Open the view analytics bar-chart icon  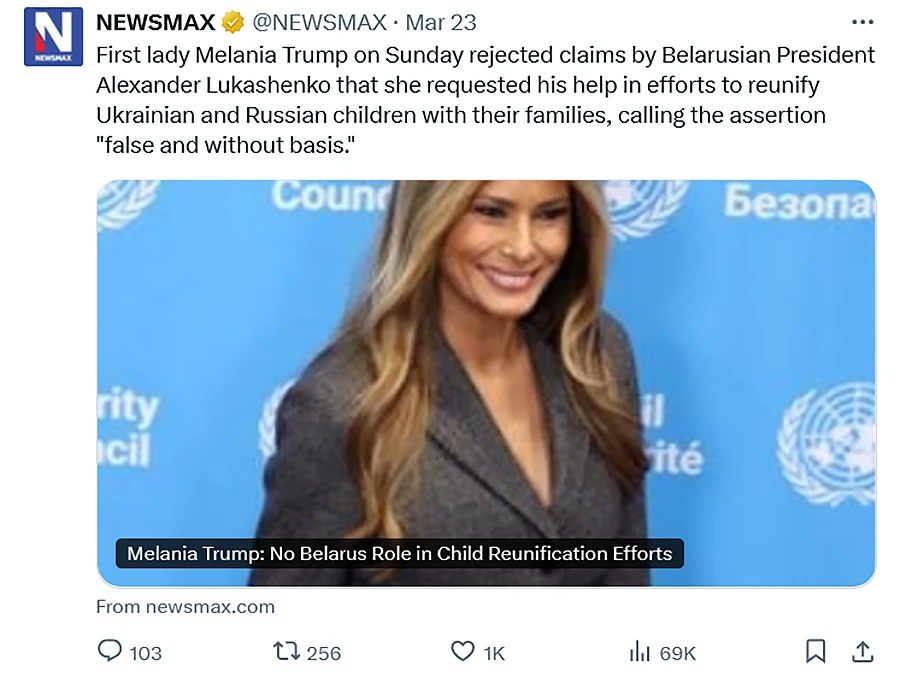tap(640, 652)
